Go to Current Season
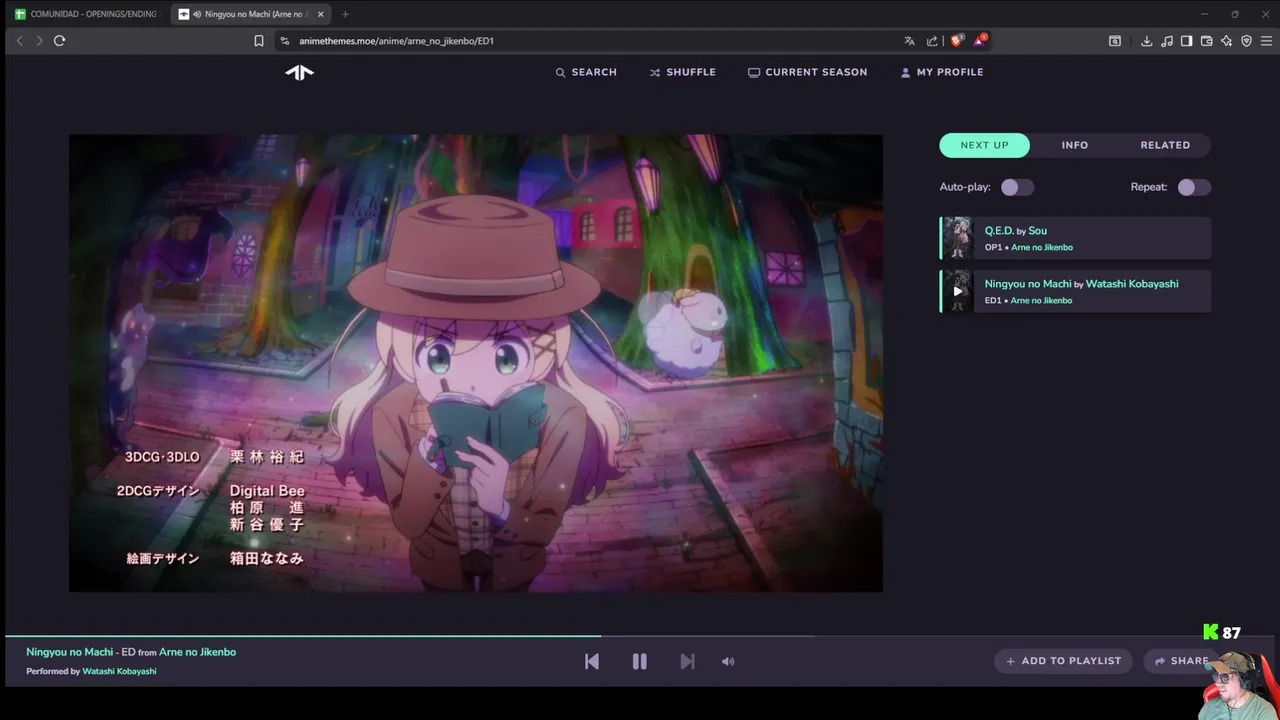The image size is (1280, 720). pyautogui.click(x=808, y=72)
